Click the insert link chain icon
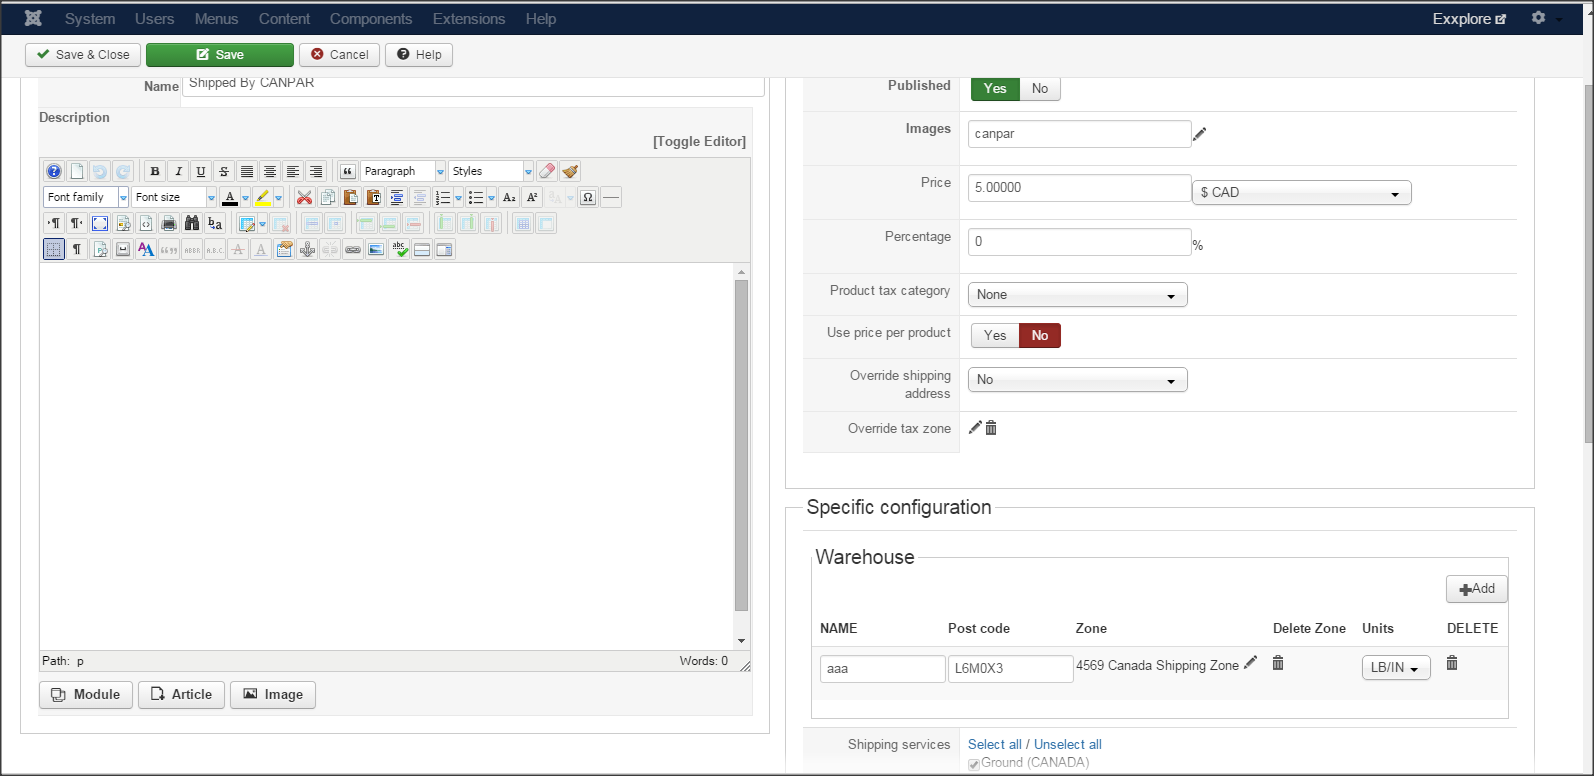1594x776 pixels. [353, 249]
